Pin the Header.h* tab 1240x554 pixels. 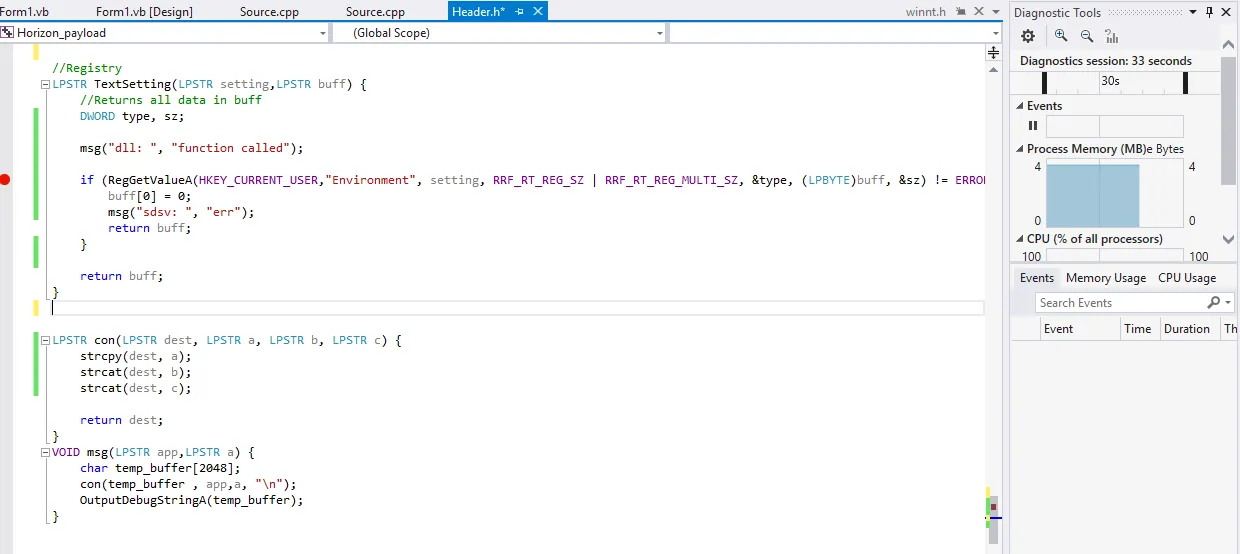[520, 12]
